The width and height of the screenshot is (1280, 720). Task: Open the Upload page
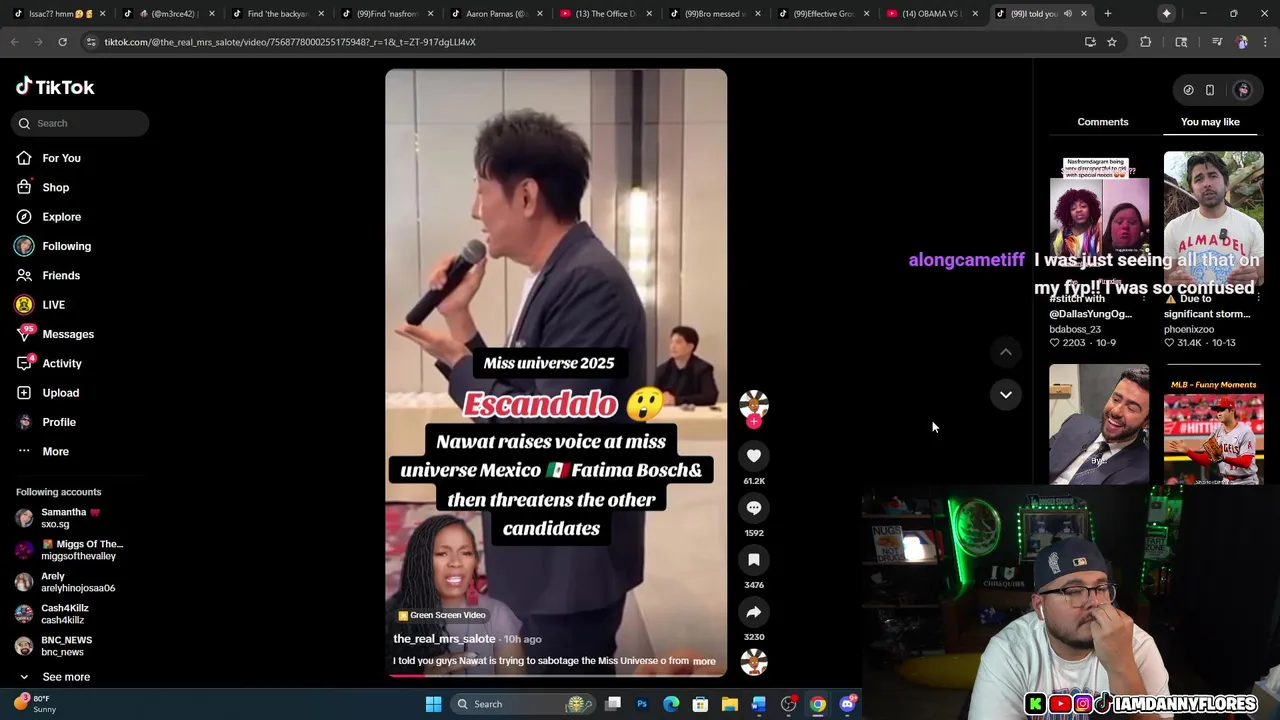tap(48, 393)
